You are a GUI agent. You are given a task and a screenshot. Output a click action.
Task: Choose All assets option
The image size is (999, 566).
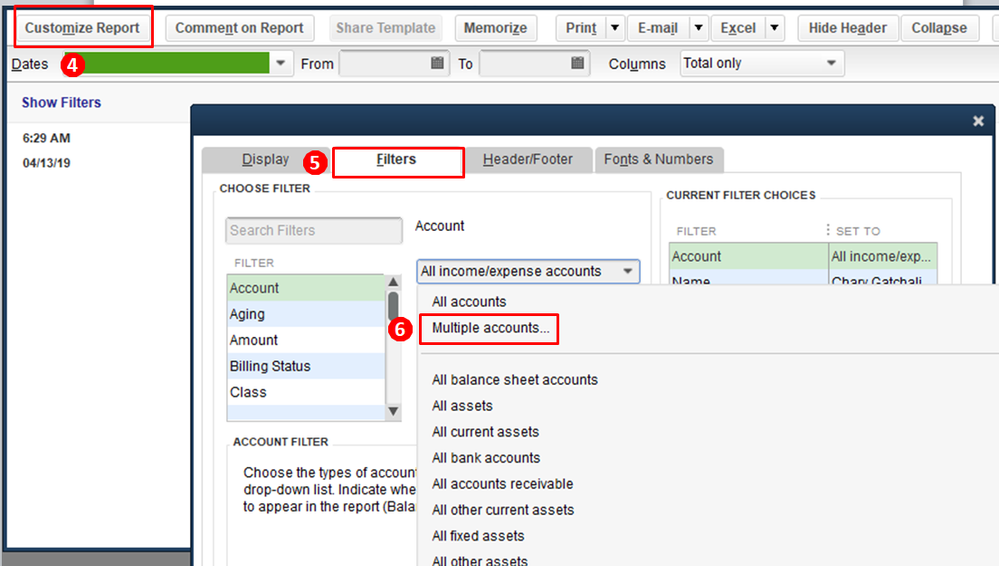coord(463,406)
